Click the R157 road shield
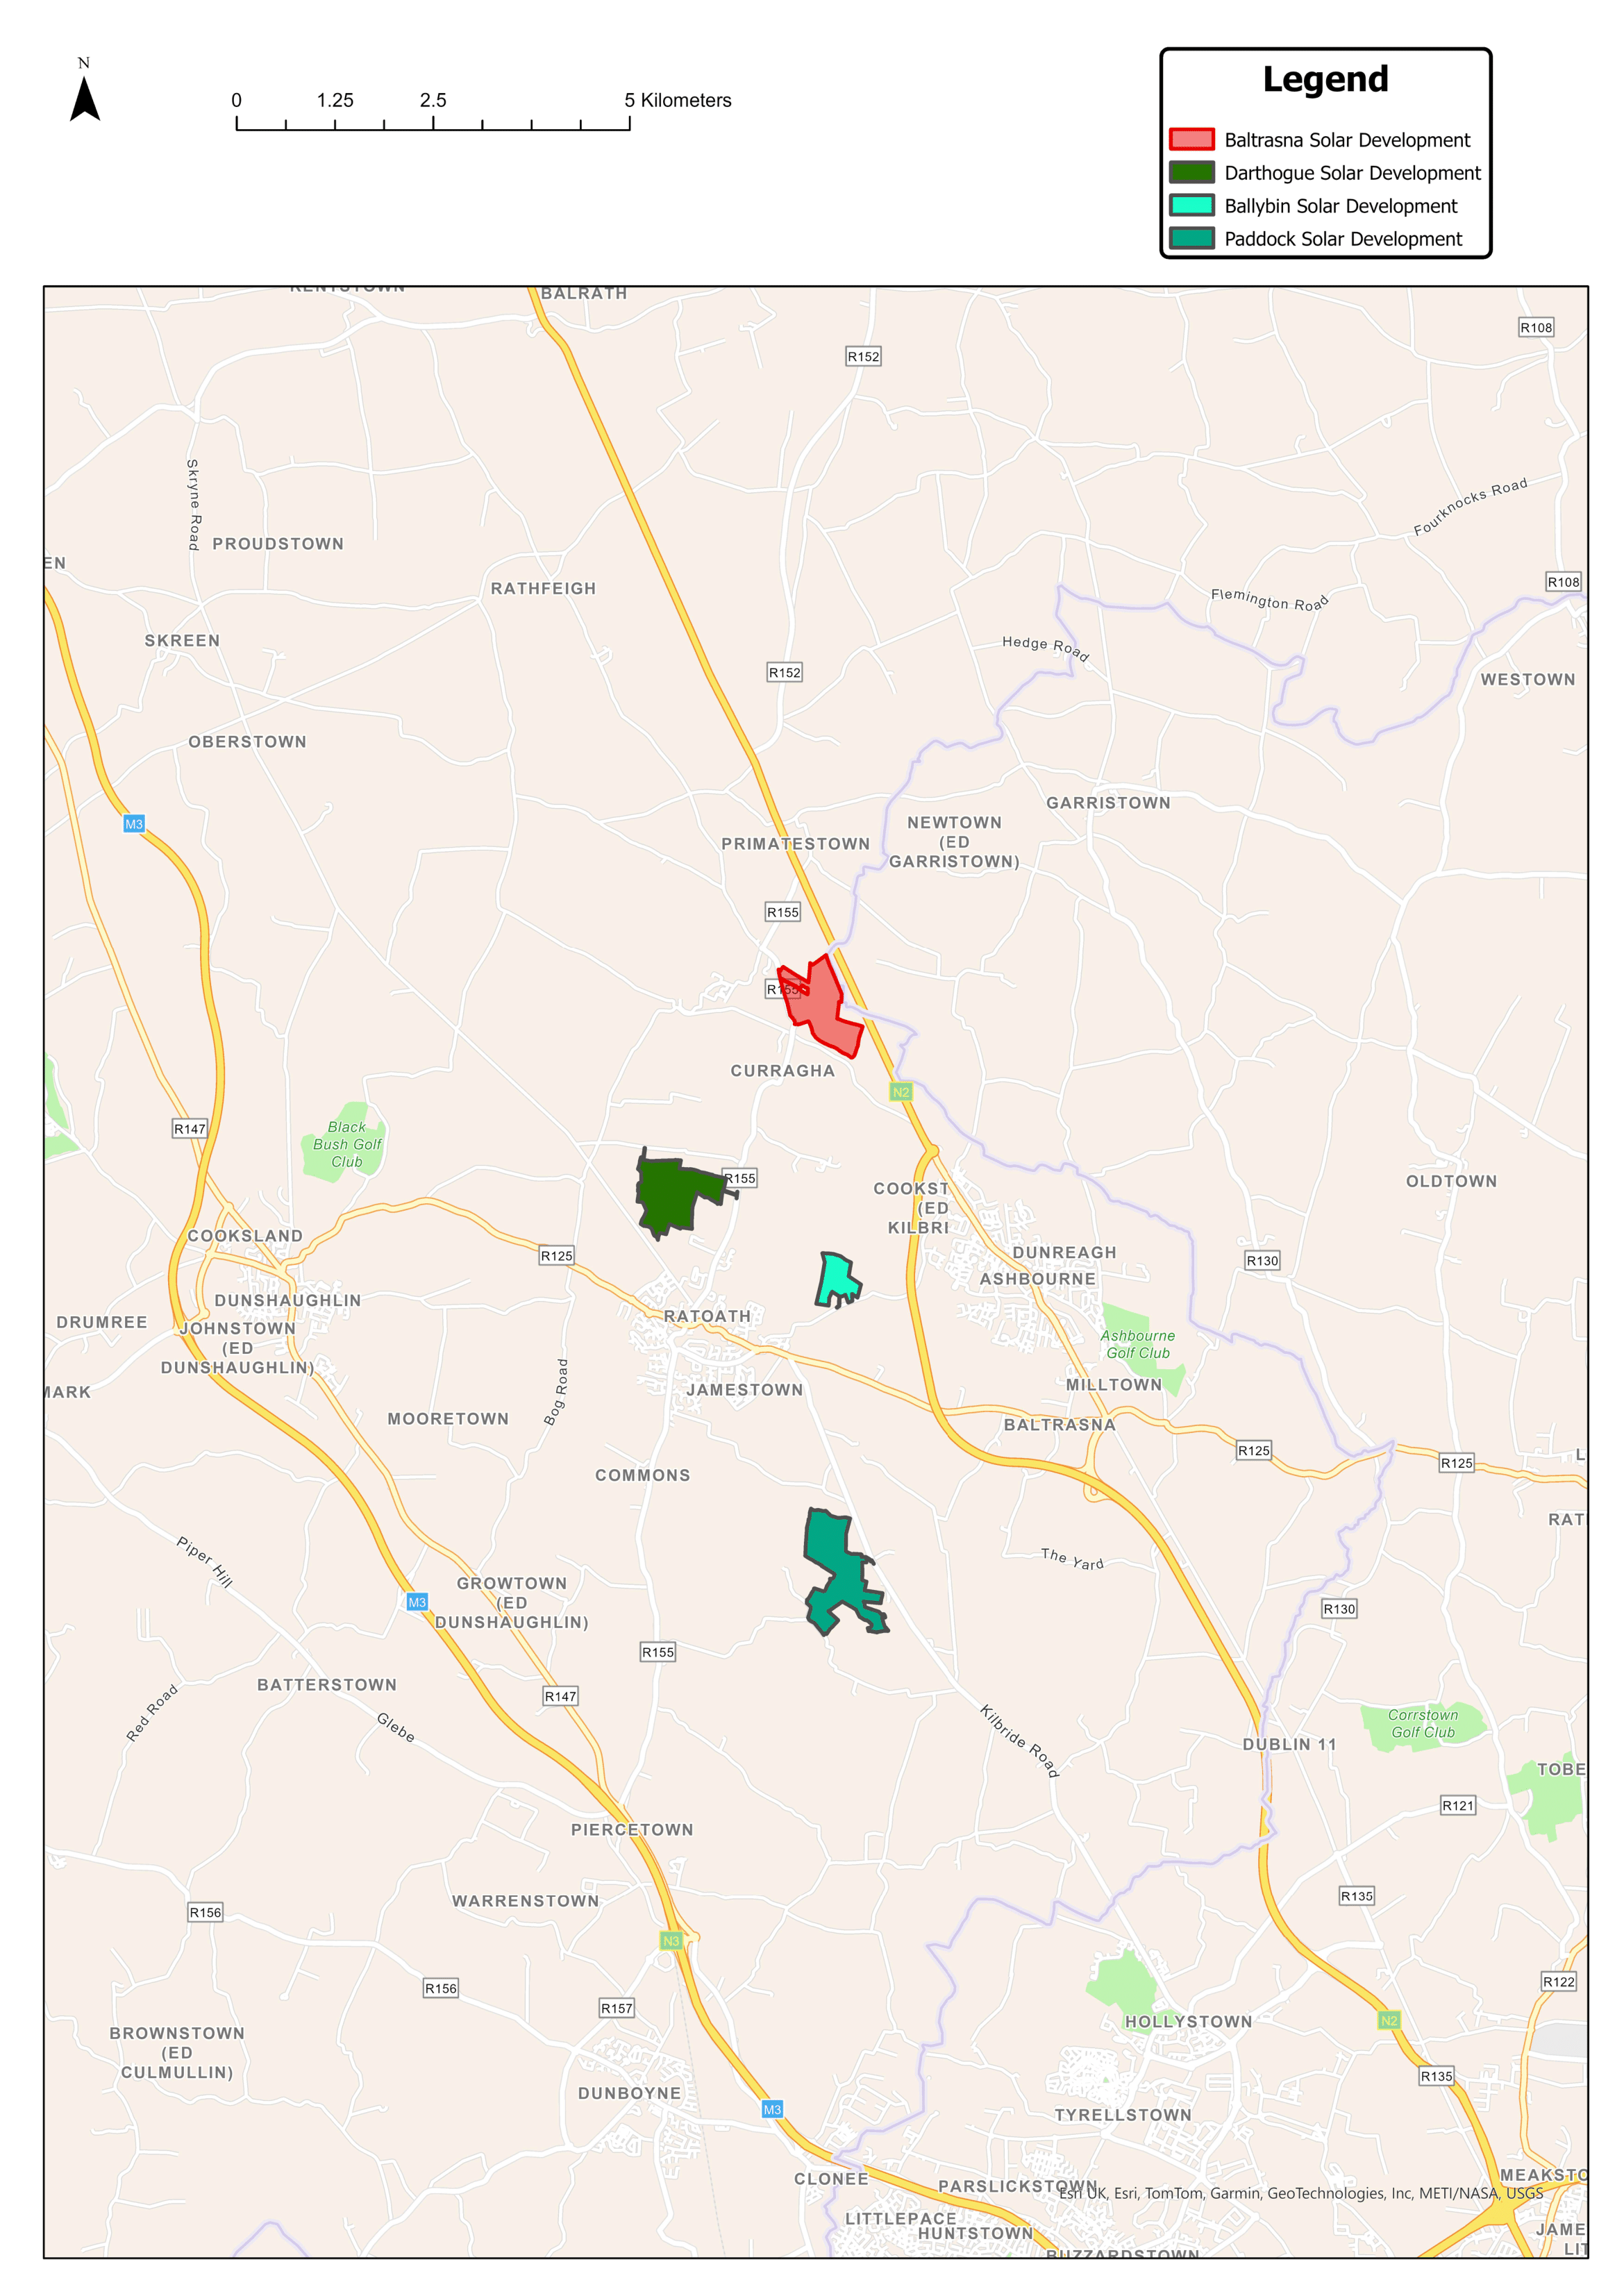The width and height of the screenshot is (1624, 2296). [x=617, y=2008]
